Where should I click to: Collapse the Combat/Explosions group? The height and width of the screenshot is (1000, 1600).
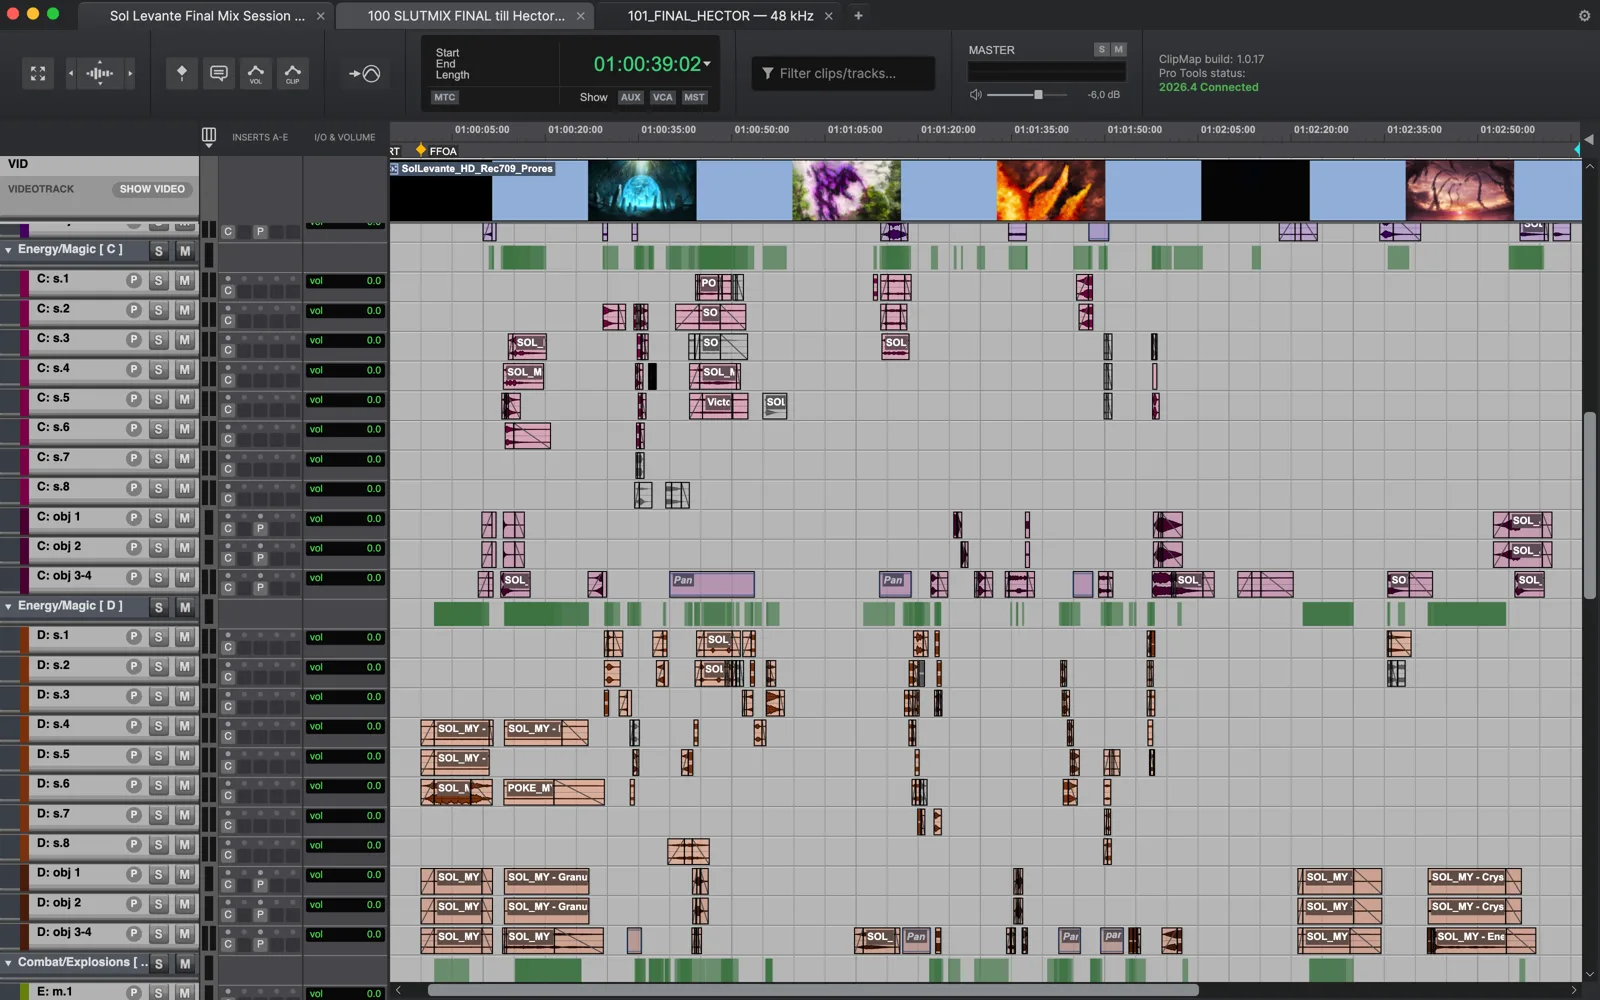(8, 963)
